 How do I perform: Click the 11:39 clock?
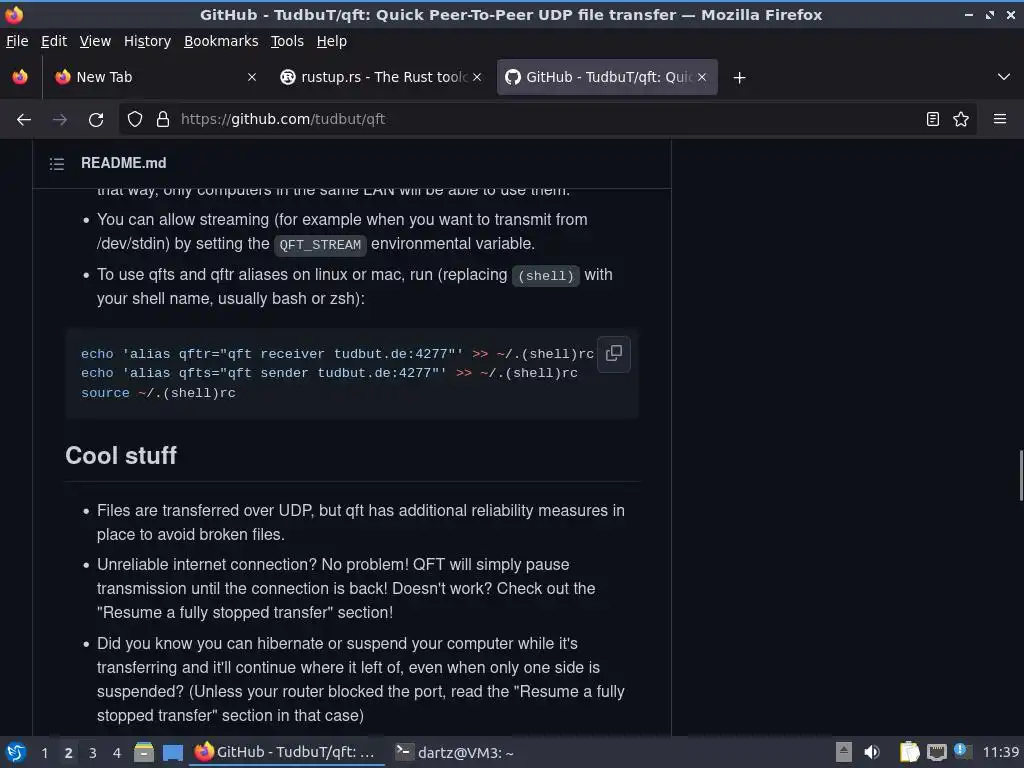[1000, 752]
